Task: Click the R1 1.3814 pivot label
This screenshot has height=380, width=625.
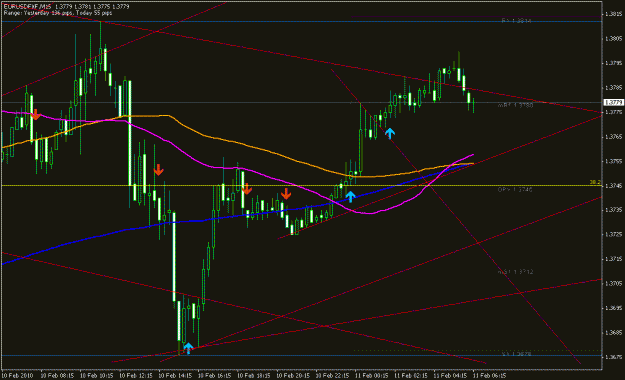Action: tap(516, 20)
